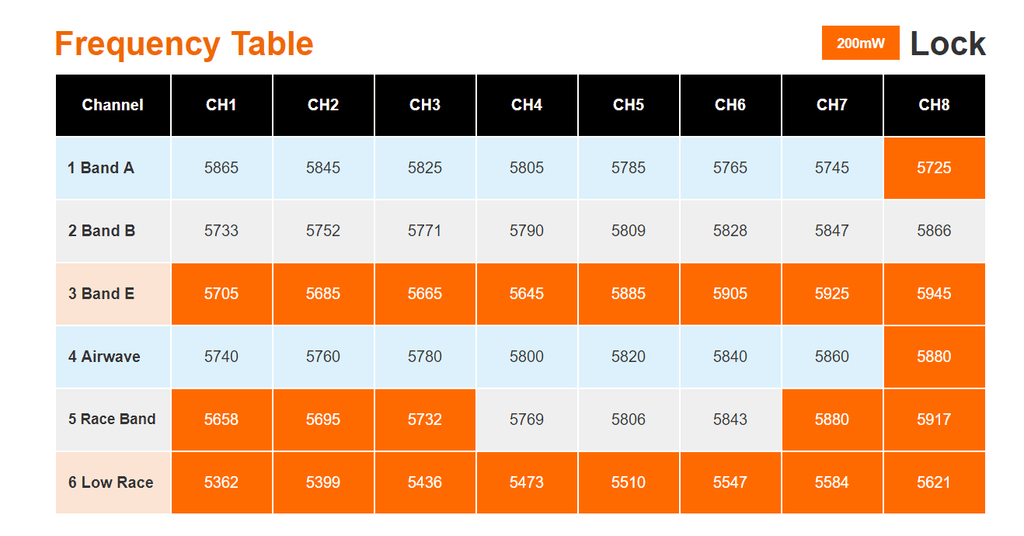This screenshot has height=536, width=1024.
Task: Click the Lock label text
Action: point(947,43)
